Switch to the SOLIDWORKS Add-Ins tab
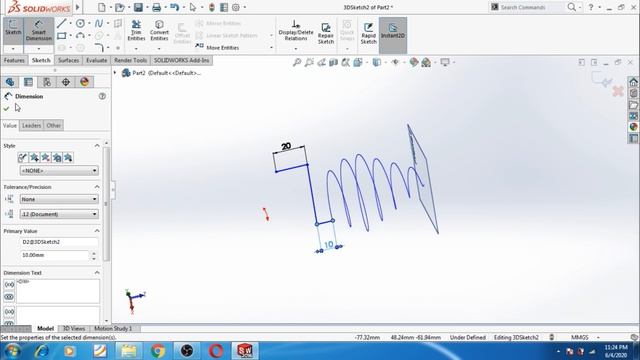 point(181,60)
